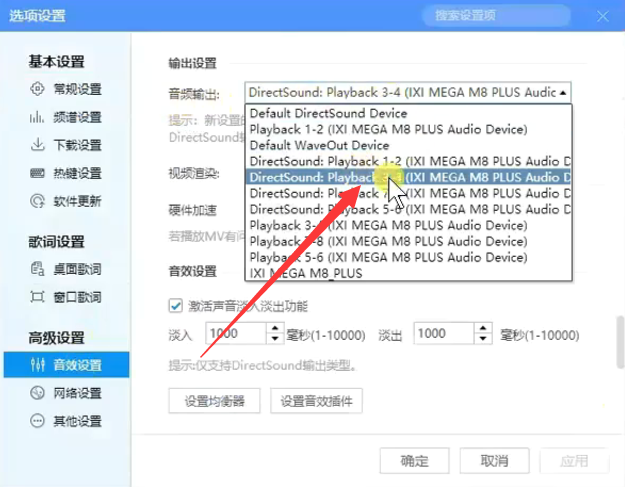Viewport: 625px width, 487px height.
Task: Click the 热键设置 keyboard icon
Action: [37, 173]
